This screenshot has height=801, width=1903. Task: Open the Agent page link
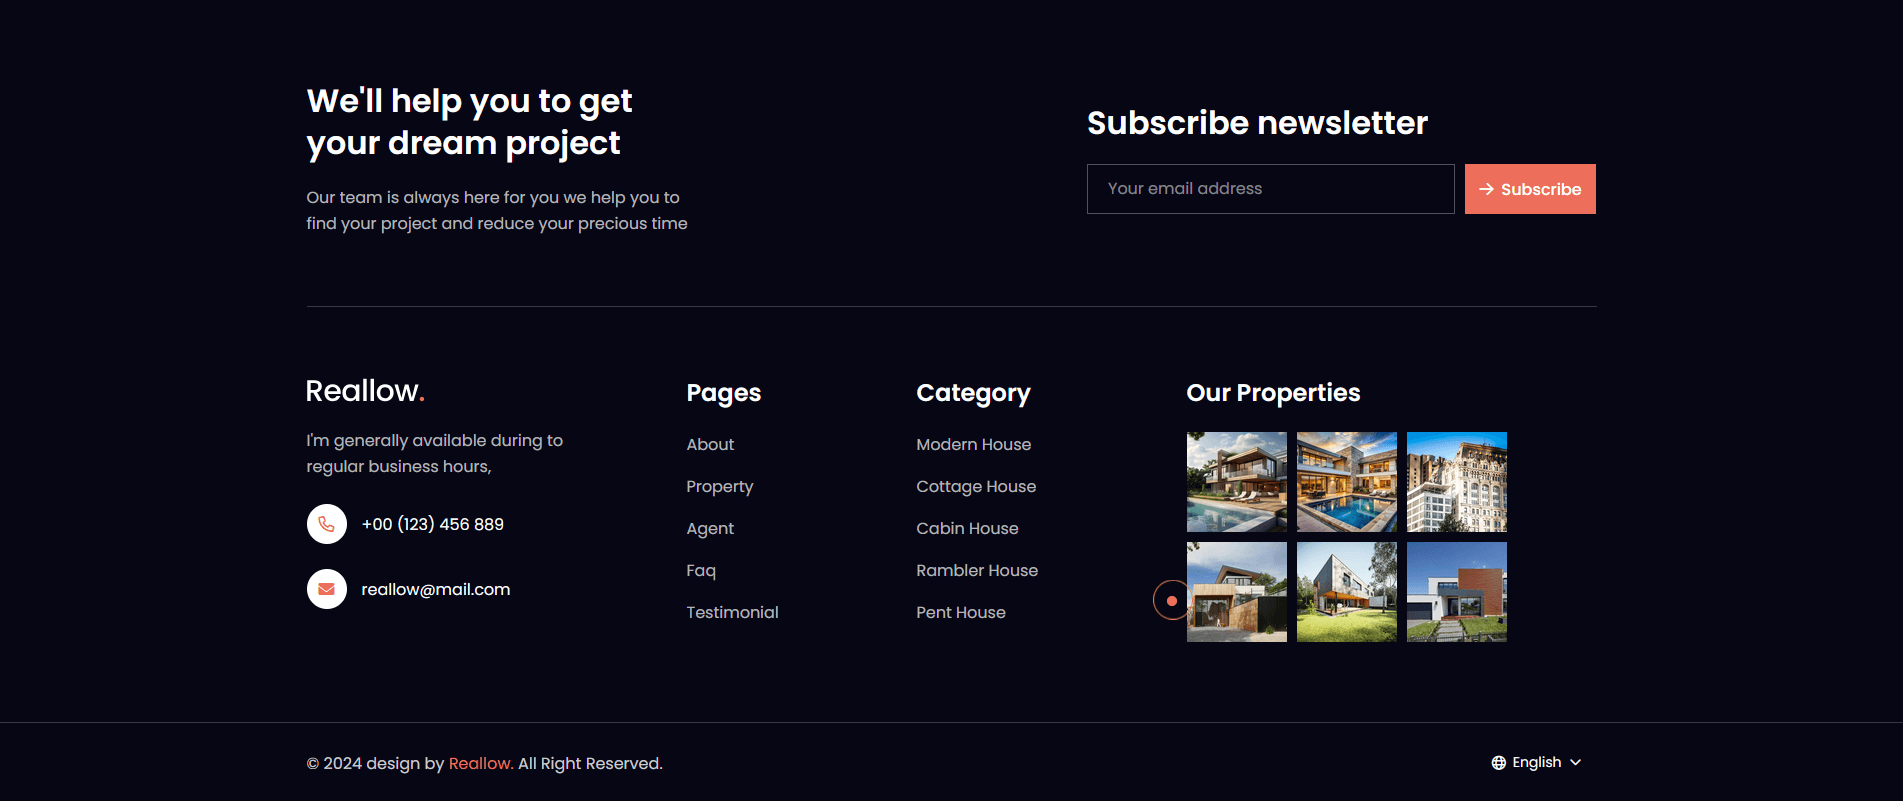710,528
